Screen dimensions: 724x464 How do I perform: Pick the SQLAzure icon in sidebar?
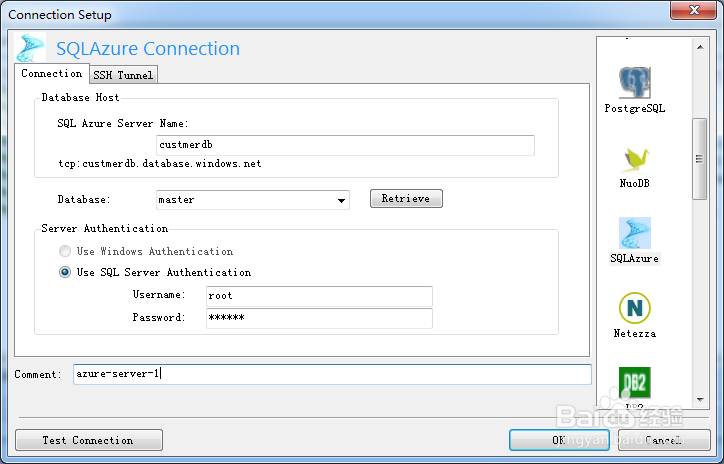[x=635, y=233]
